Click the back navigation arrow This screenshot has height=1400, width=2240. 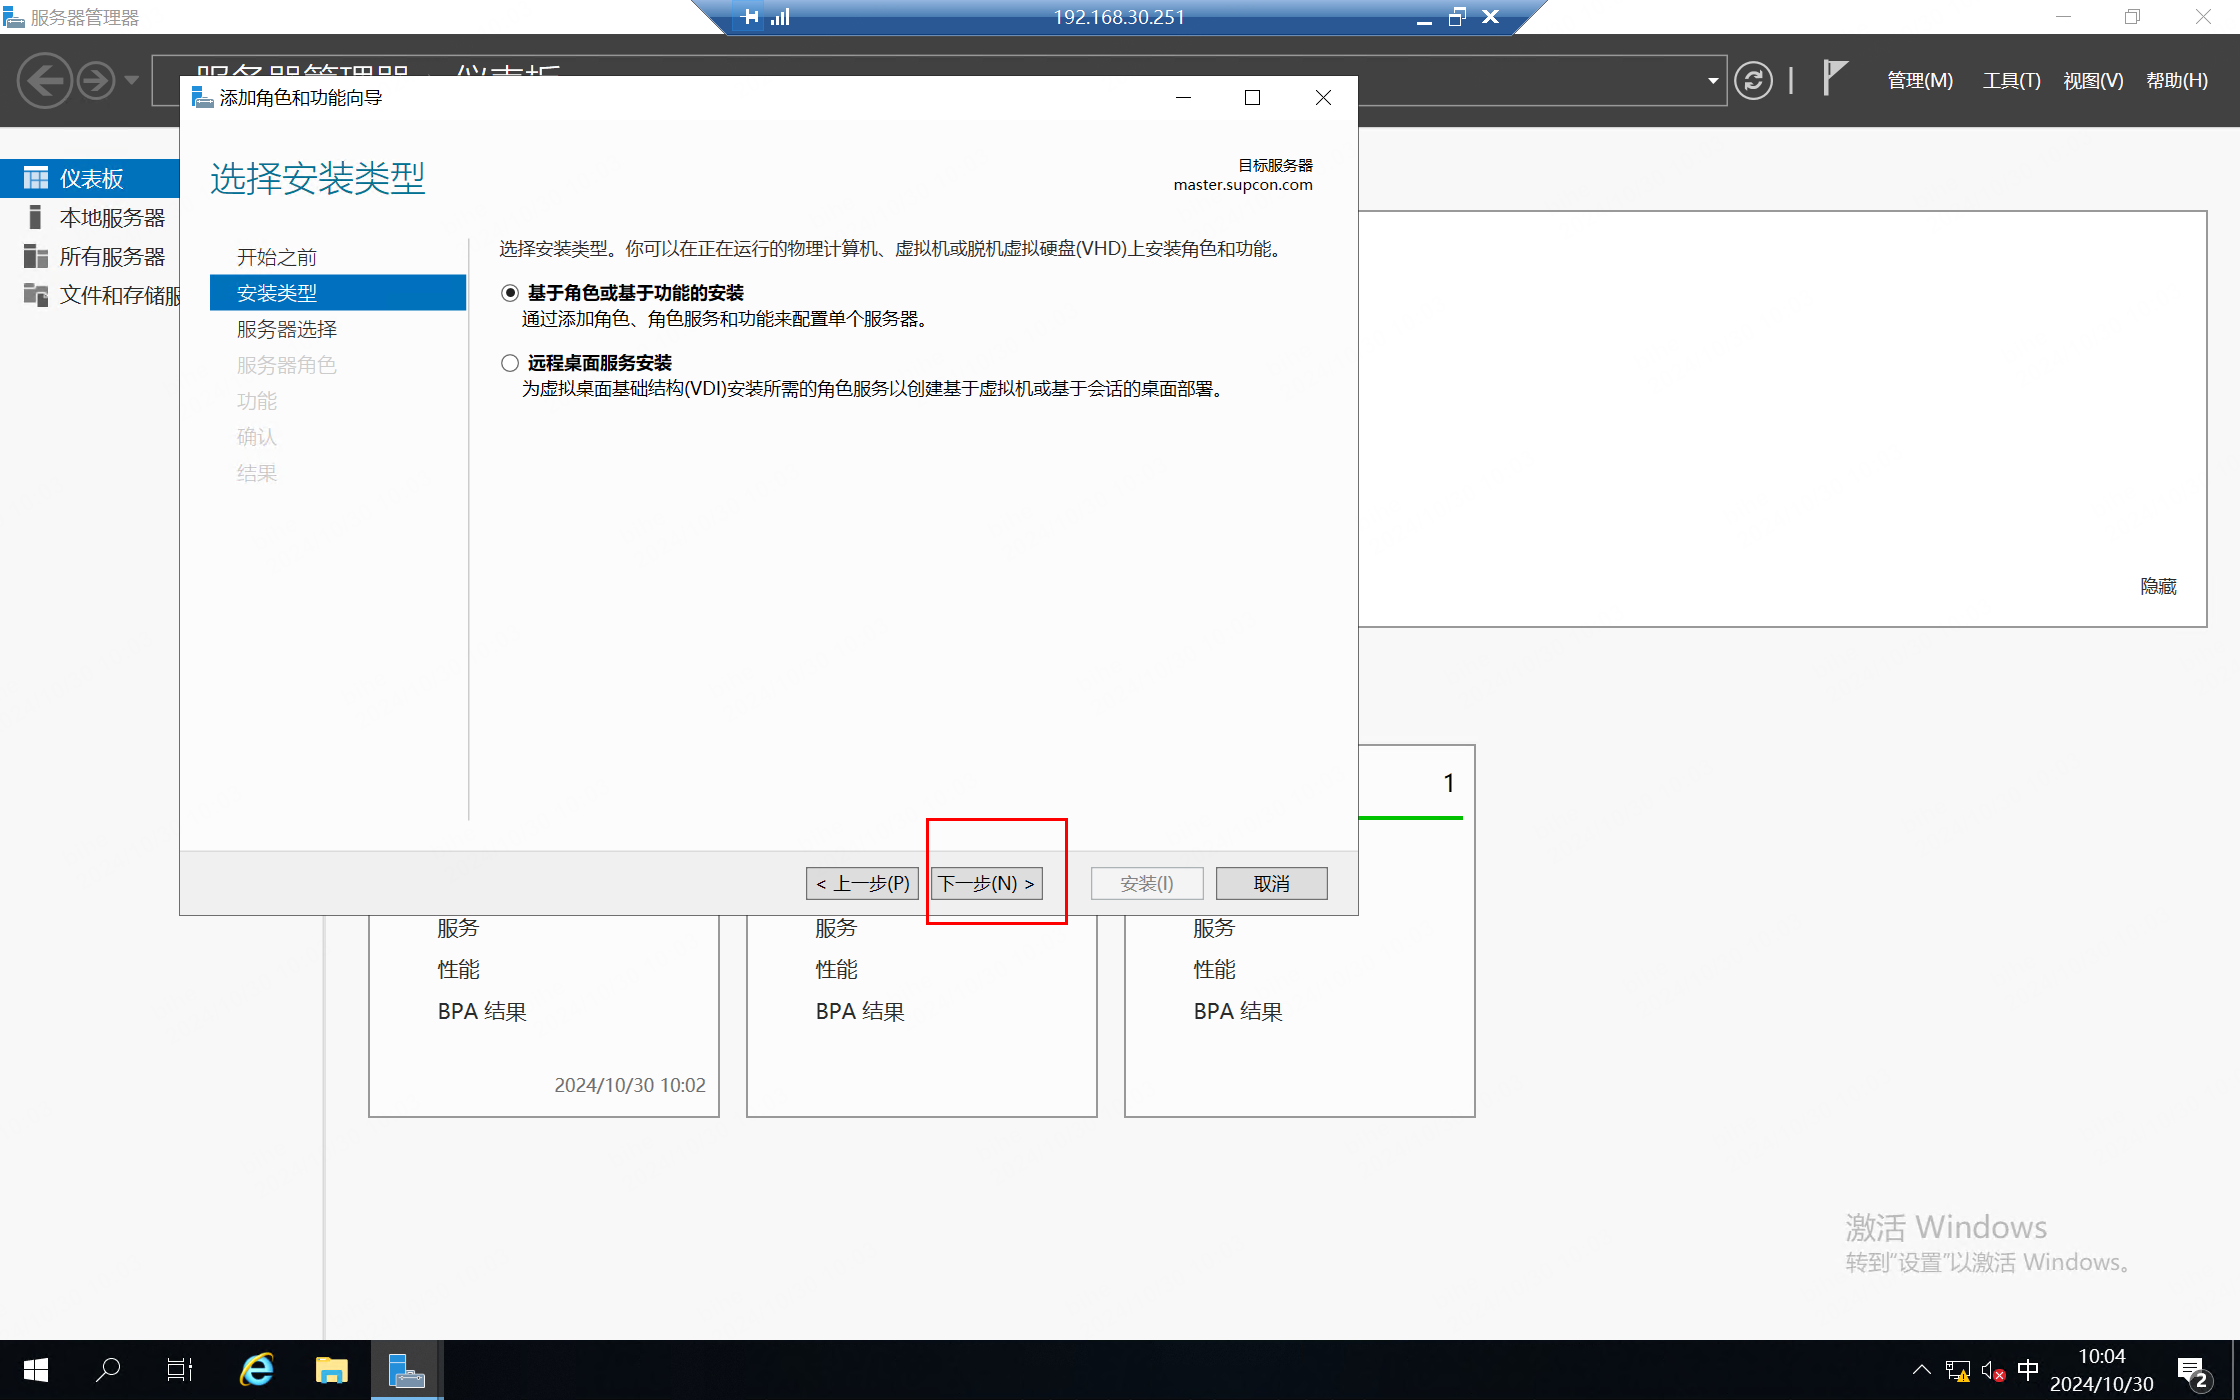(x=44, y=80)
